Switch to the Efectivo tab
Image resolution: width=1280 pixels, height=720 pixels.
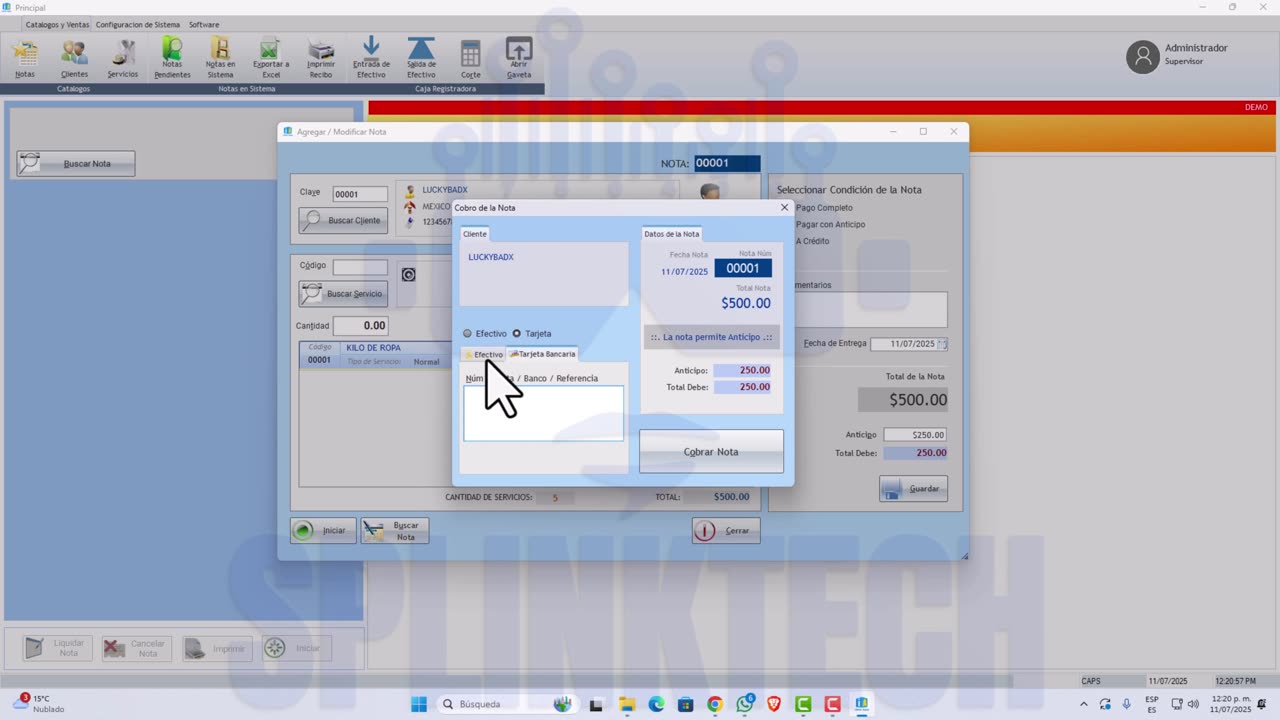[483, 354]
